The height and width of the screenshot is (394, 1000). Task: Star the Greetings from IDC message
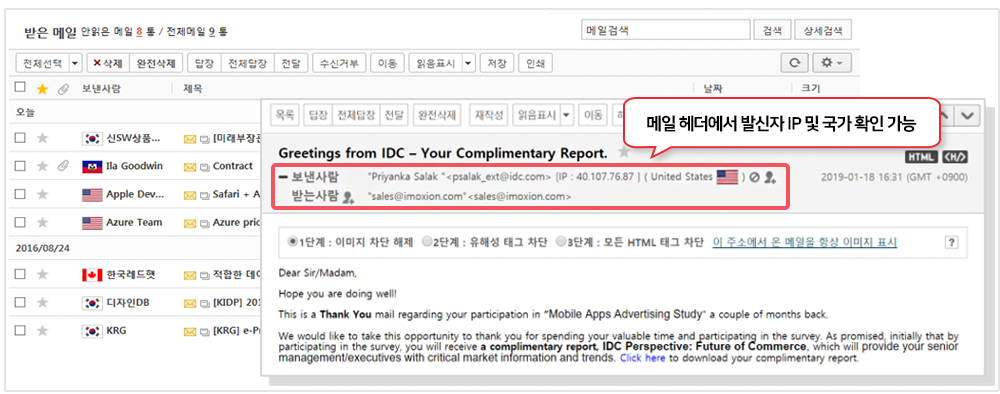[624, 152]
